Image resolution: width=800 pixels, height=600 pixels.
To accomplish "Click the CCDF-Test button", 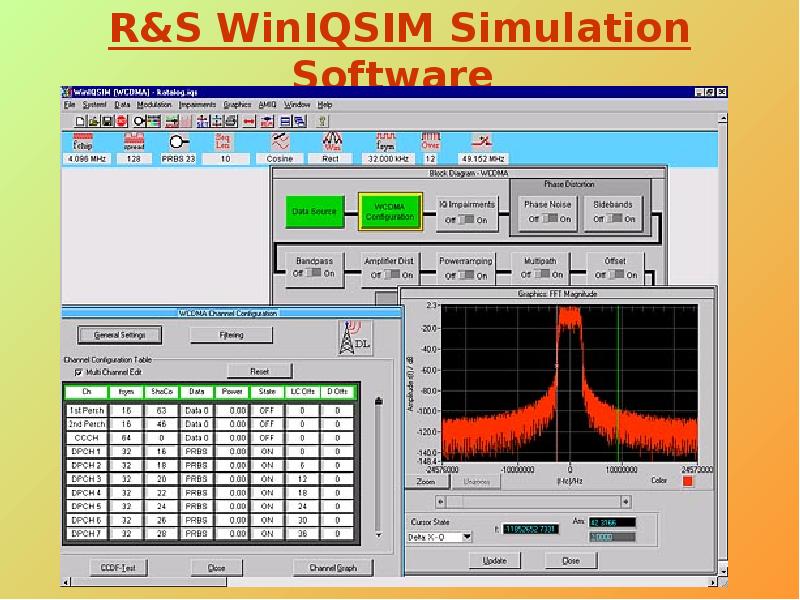I will 118,567.
